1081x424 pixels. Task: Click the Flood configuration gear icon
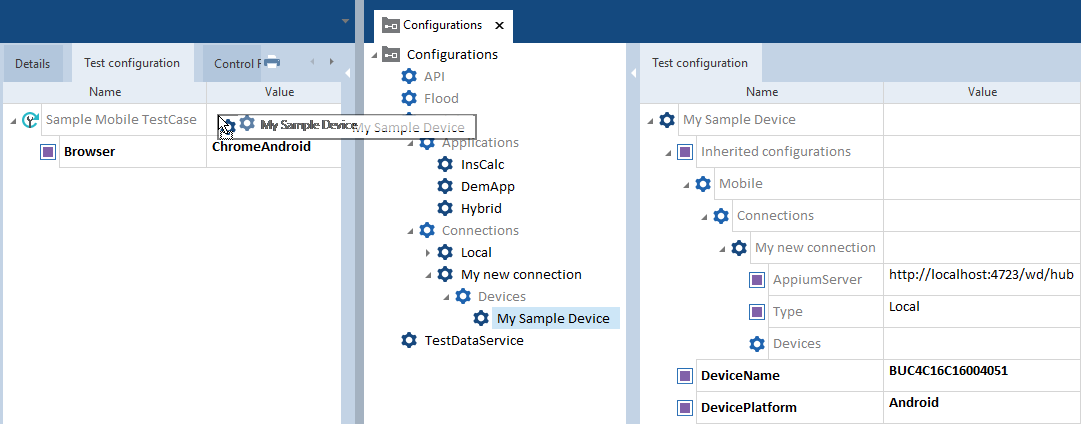tap(409, 99)
